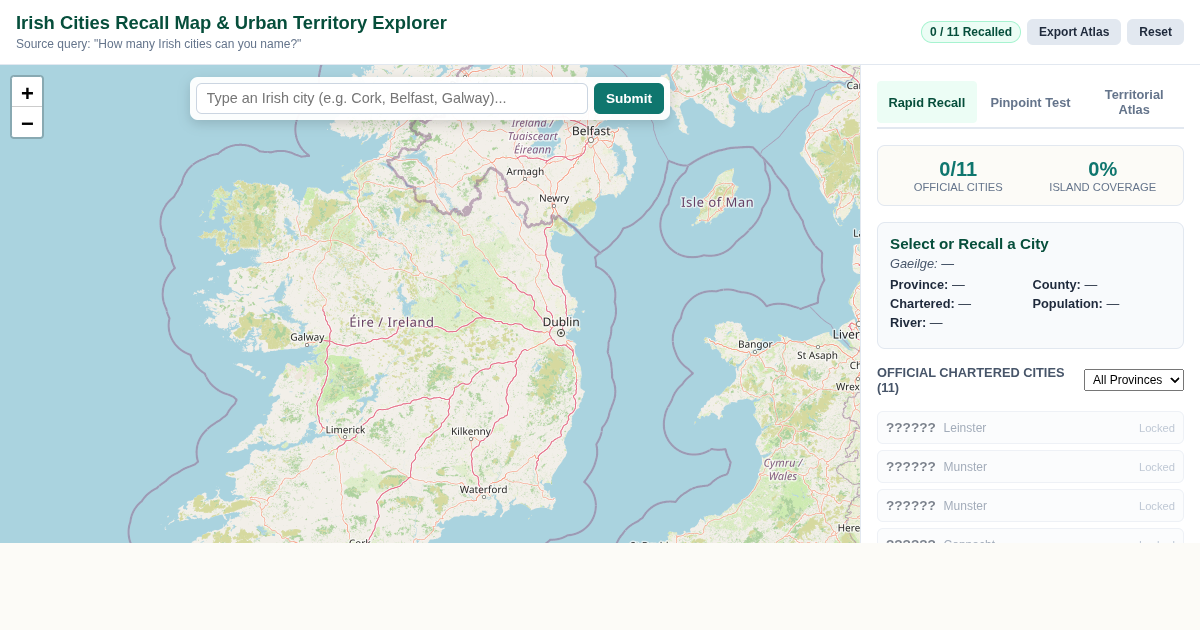Select the locked Leinster city row
The image size is (1200, 630).
coord(1030,428)
